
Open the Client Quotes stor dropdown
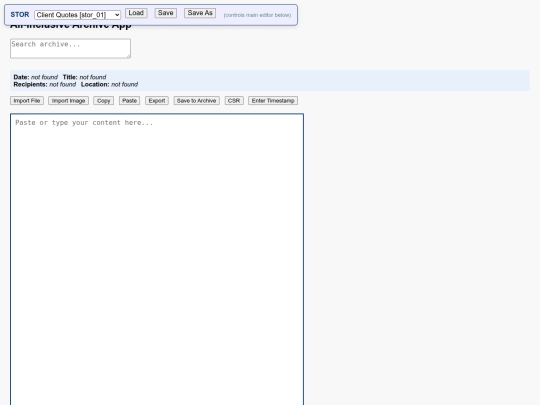77,15
